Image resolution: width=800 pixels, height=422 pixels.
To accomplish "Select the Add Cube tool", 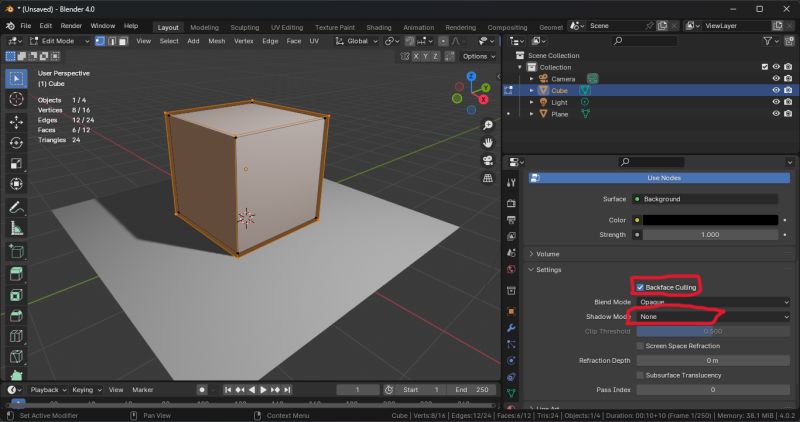I will click(x=16, y=251).
